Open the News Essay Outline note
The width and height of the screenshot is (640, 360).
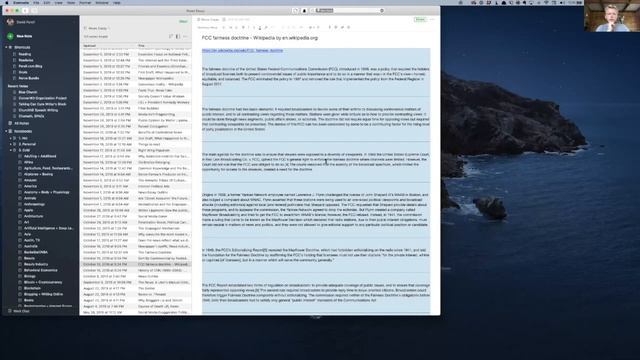tap(136, 192)
